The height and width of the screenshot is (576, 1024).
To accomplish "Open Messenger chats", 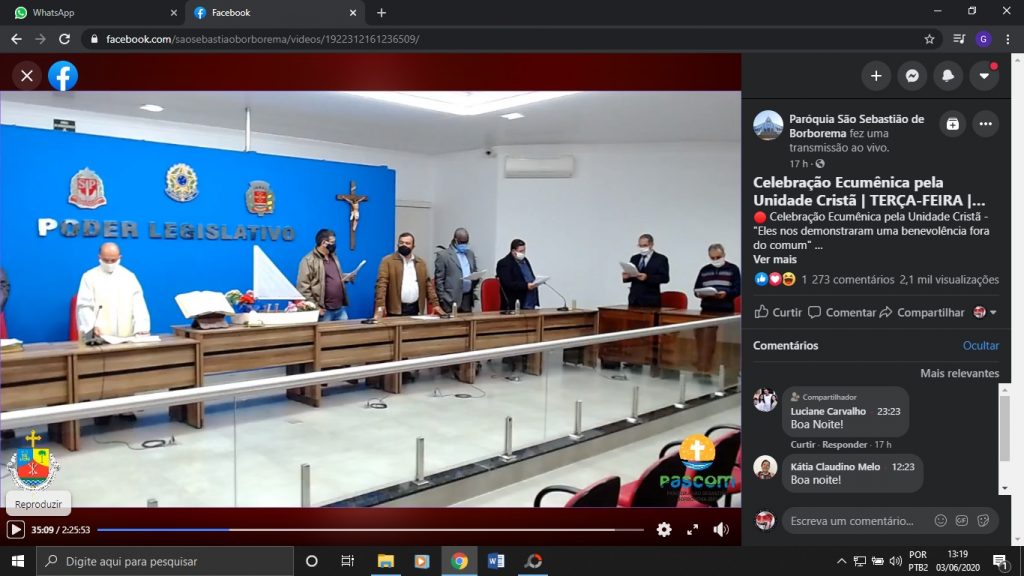I will pyautogui.click(x=912, y=76).
